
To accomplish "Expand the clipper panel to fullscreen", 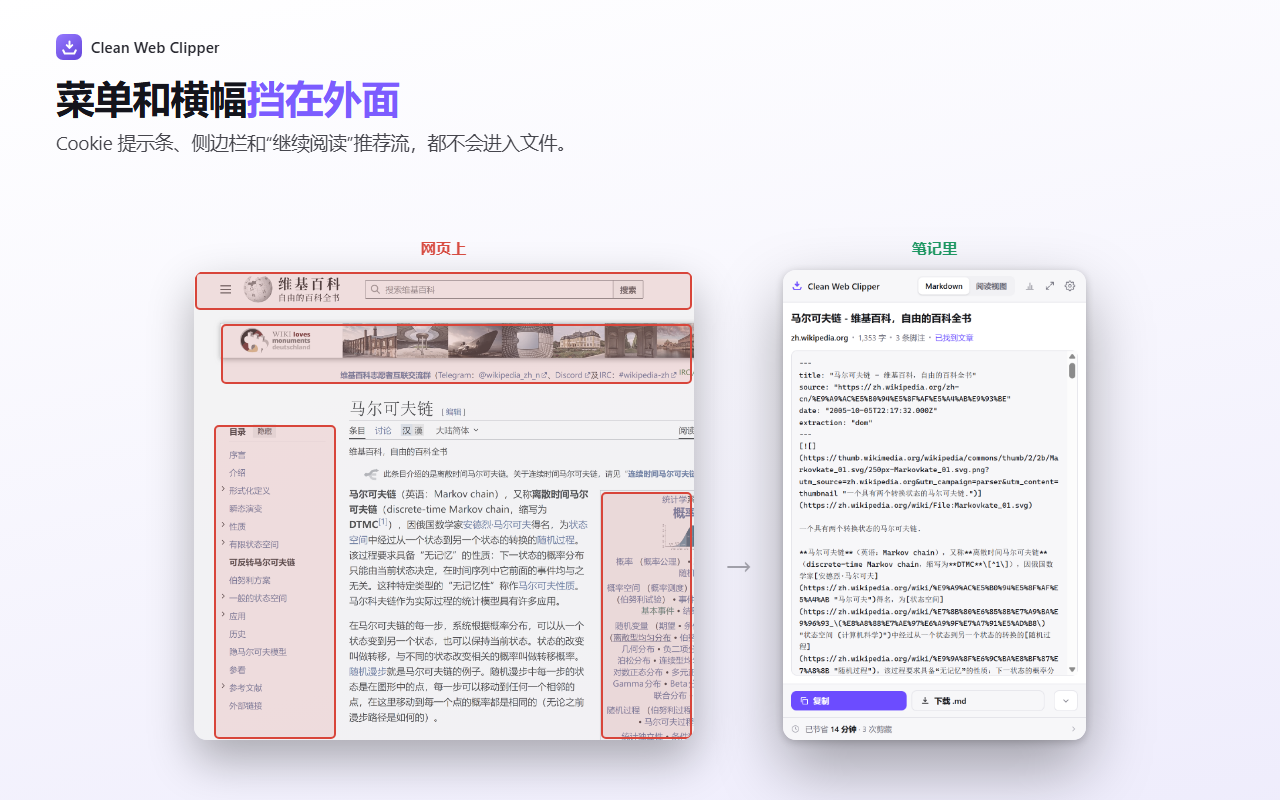I will click(x=1050, y=286).
